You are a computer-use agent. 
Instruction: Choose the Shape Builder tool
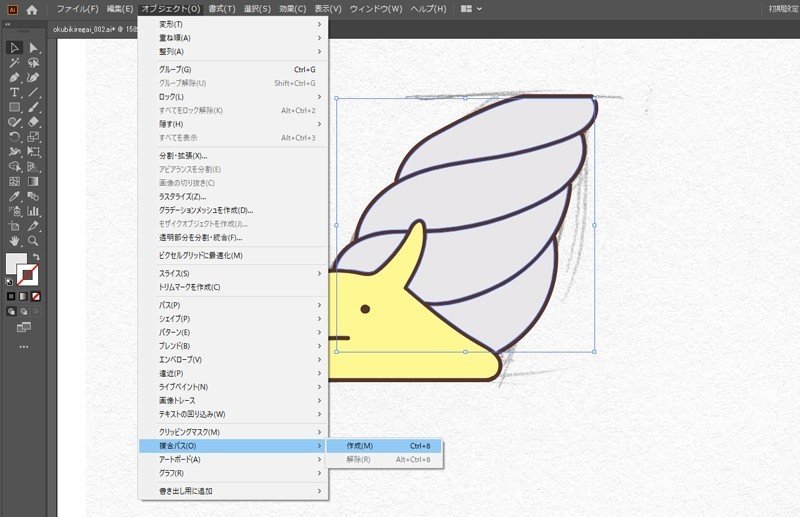[x=14, y=166]
